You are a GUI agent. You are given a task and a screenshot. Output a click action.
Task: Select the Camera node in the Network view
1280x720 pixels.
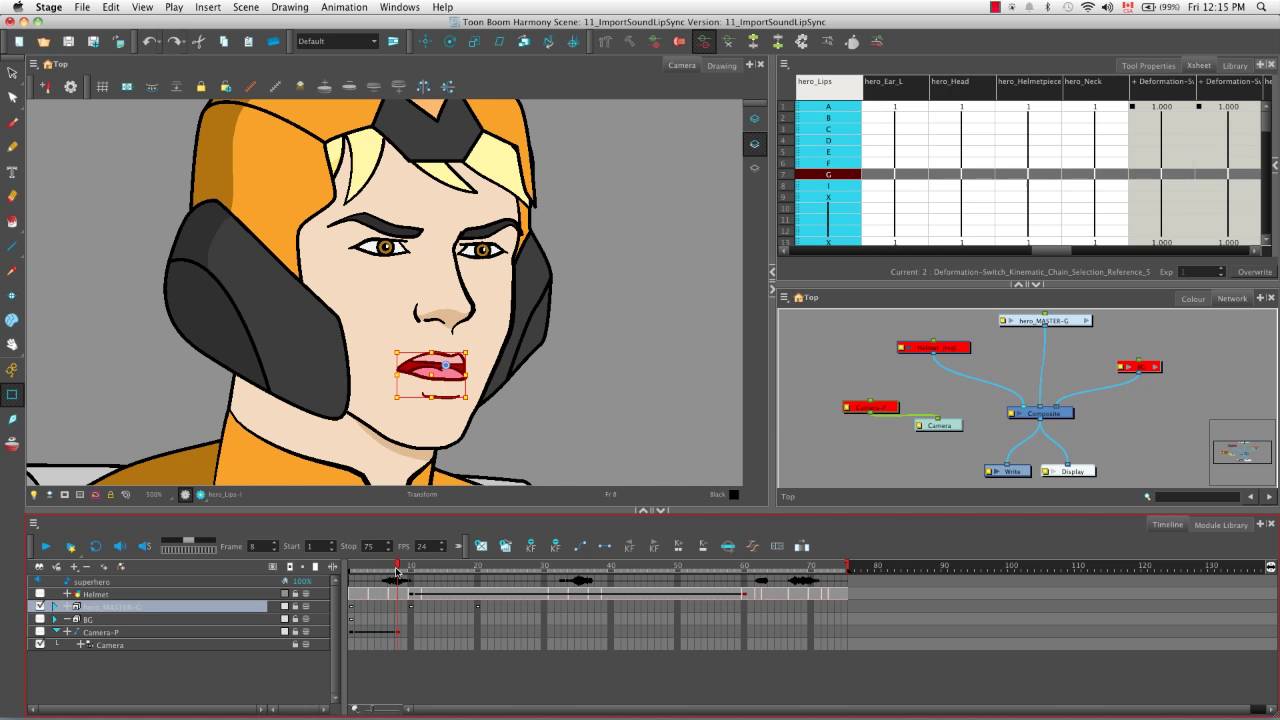[x=939, y=425]
